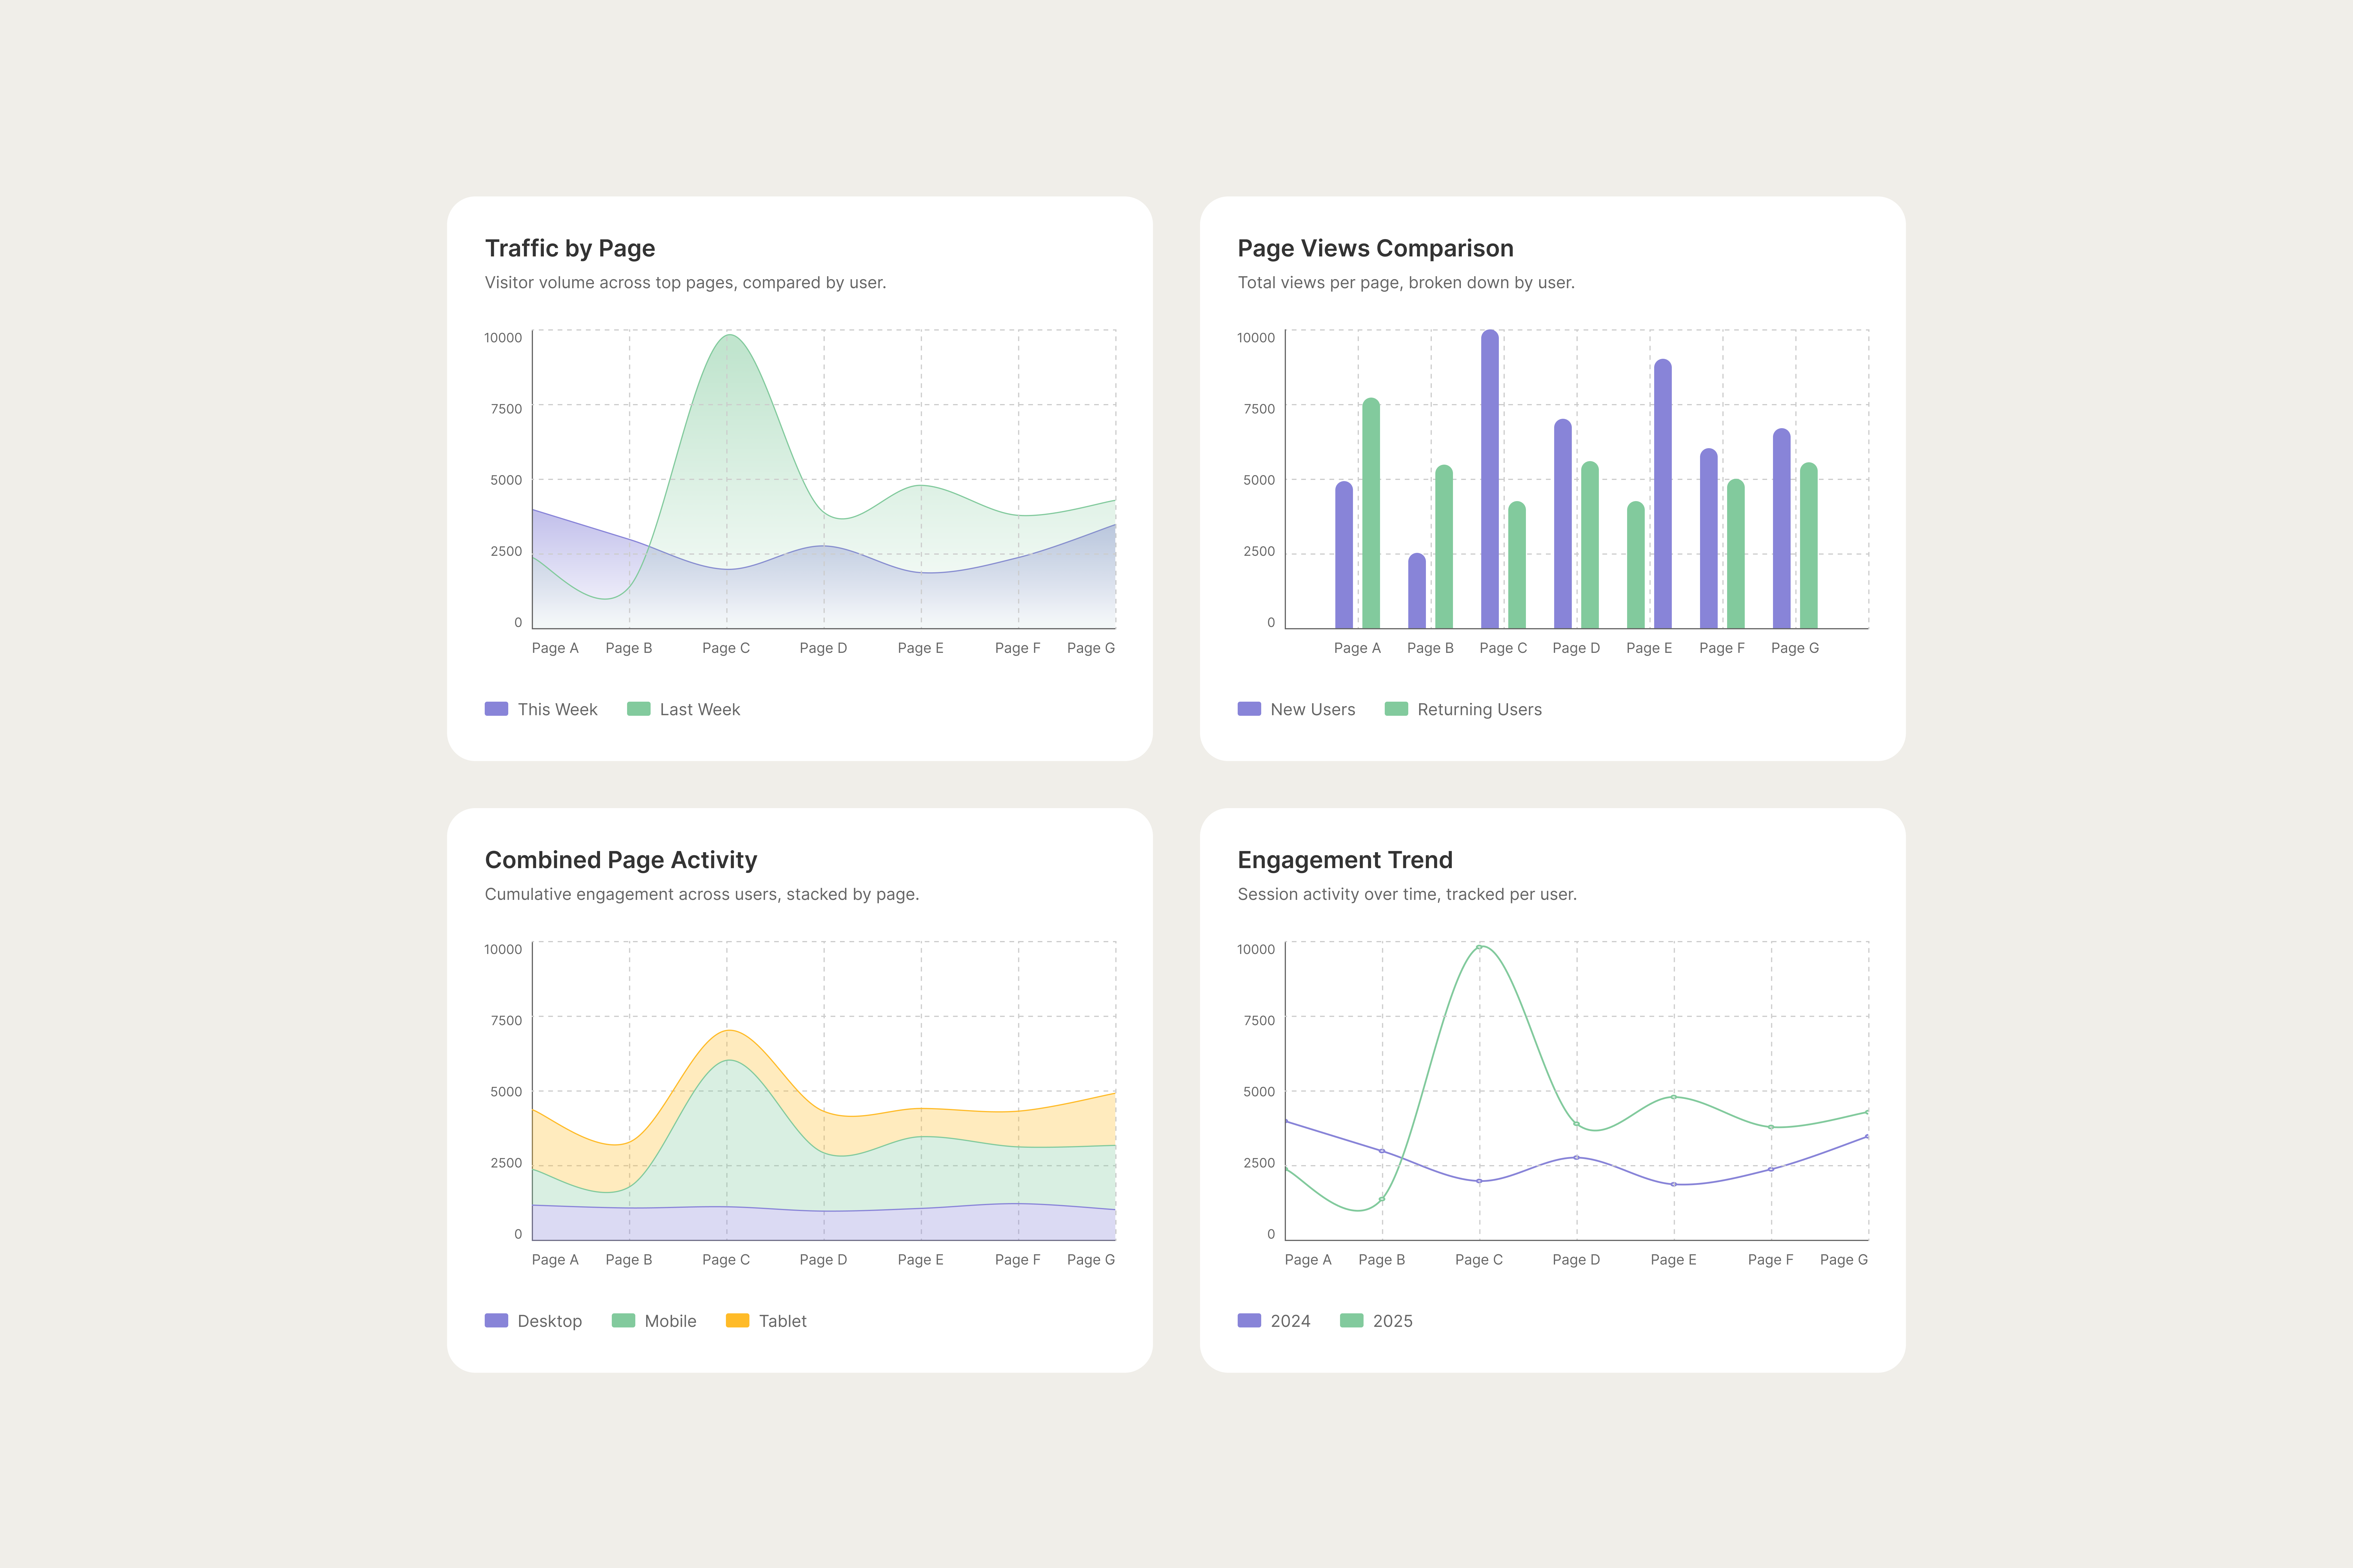Click the purple New Users bar for Page A
Image resolution: width=2353 pixels, height=1568 pixels.
(1344, 555)
